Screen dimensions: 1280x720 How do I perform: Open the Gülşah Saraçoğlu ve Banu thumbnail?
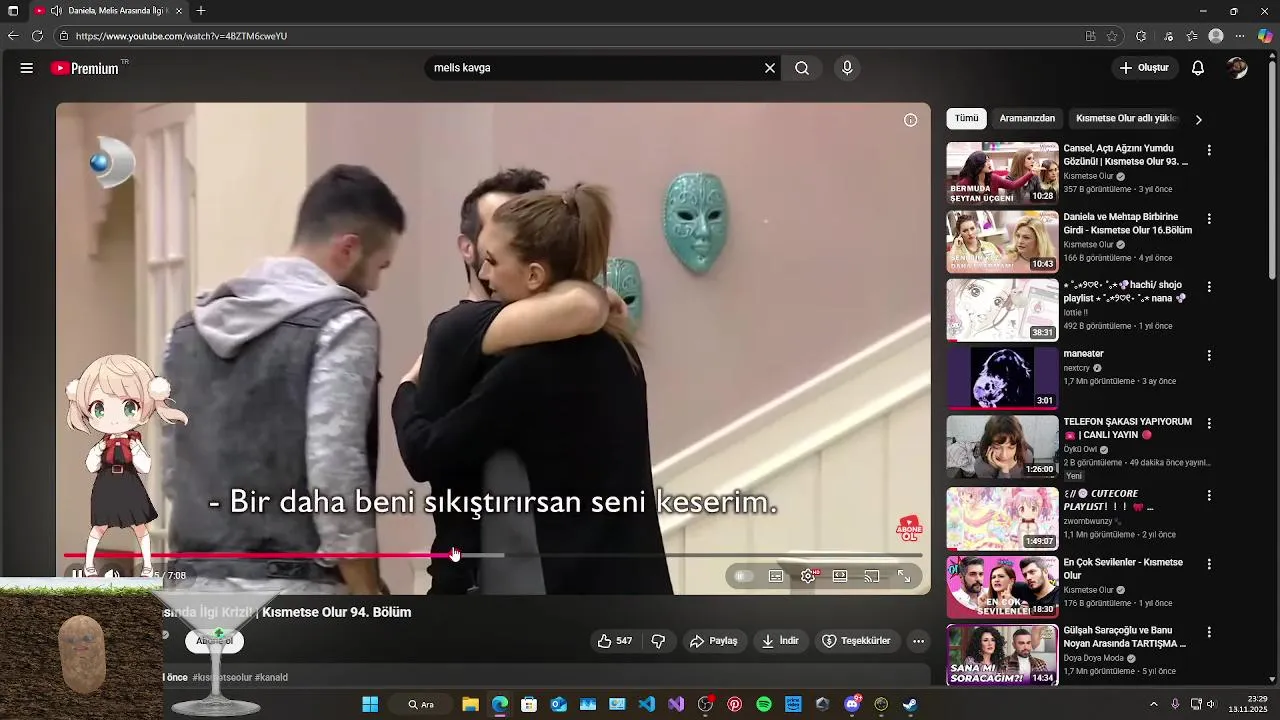tap(1002, 654)
